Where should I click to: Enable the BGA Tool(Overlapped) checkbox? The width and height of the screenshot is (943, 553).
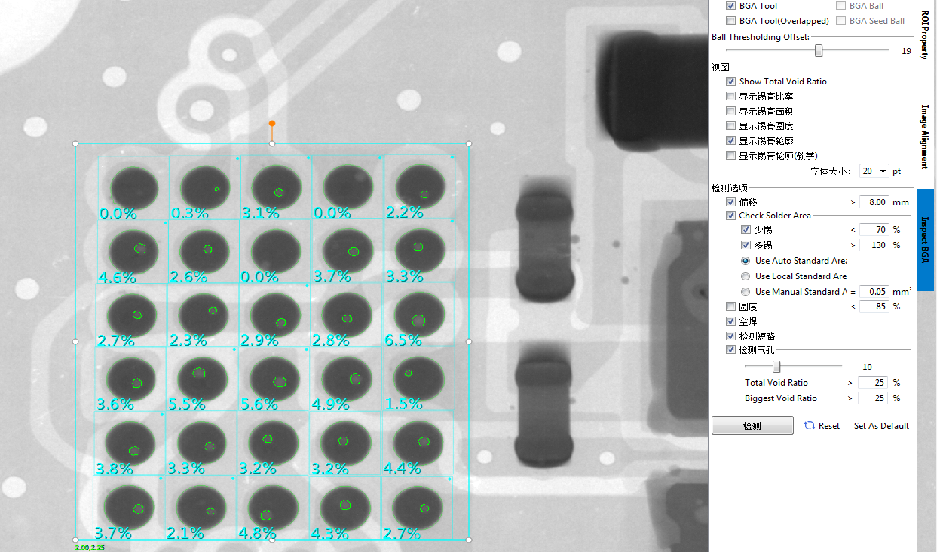pyautogui.click(x=731, y=20)
